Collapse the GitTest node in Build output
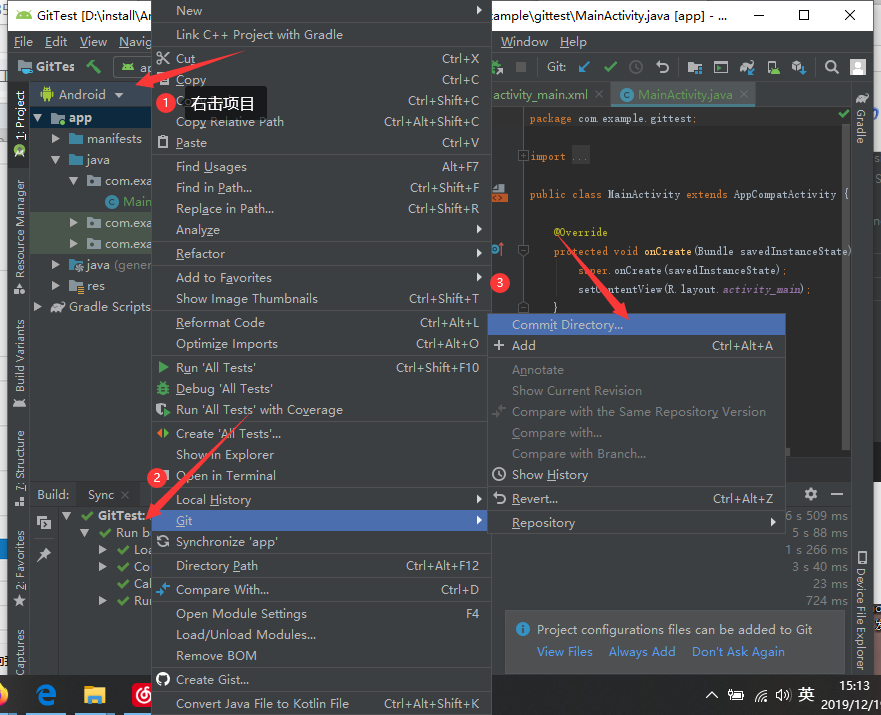 pos(67,515)
